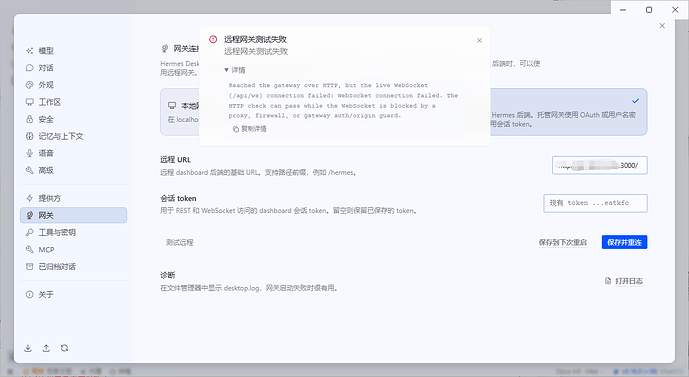The width and height of the screenshot is (689, 377).
Task: Select the 已归档对话 archive icon
Action: tap(29, 267)
